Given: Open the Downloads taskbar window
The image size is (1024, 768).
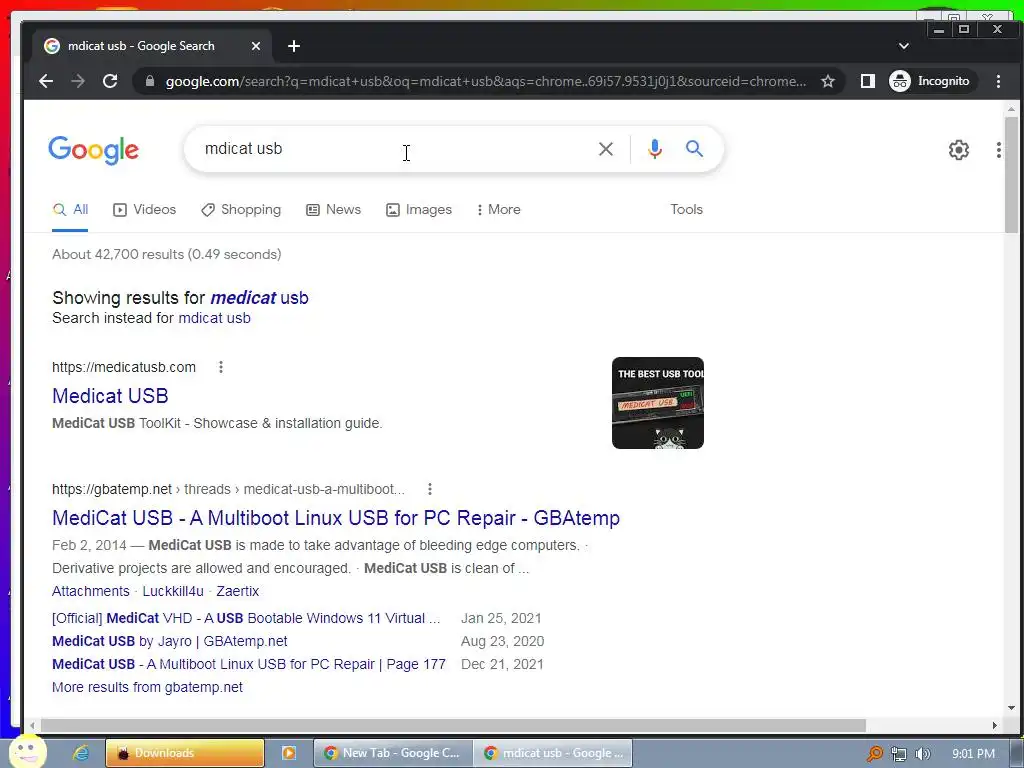Looking at the screenshot, I should click(185, 753).
